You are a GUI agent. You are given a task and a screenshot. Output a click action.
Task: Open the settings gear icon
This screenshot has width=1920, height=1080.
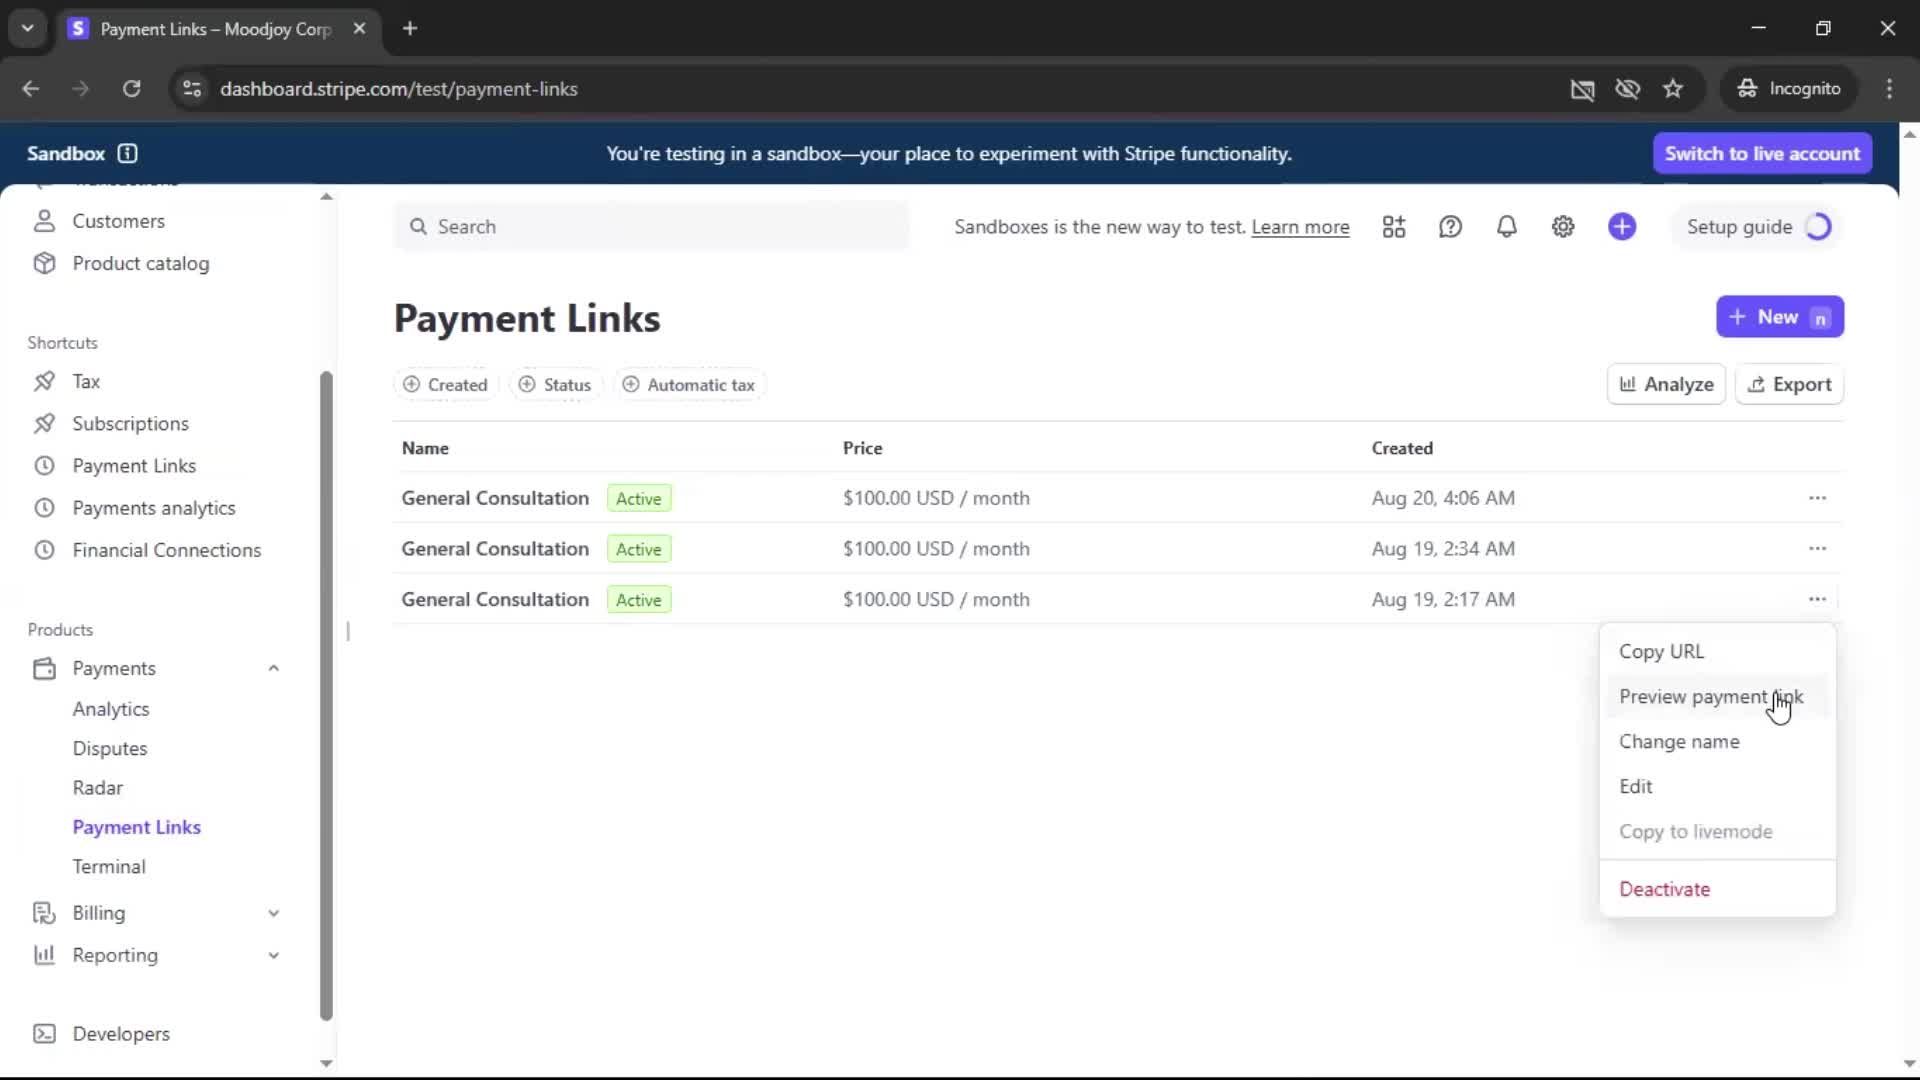tap(1563, 227)
